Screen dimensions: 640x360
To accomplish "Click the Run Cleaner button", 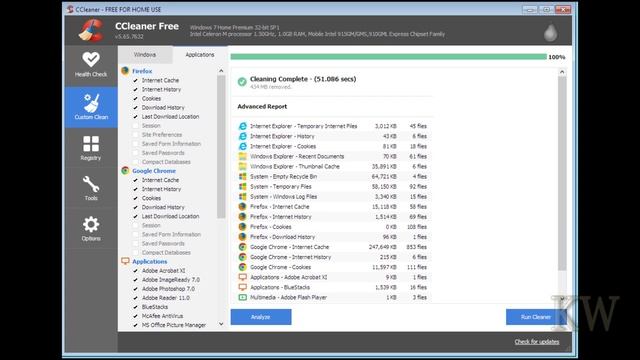I will (536, 317).
